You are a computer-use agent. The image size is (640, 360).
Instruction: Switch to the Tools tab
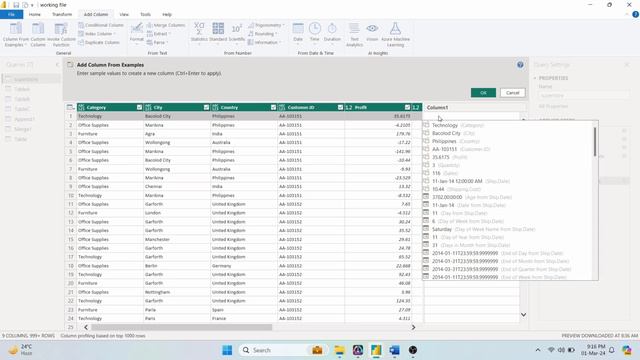[145, 14]
